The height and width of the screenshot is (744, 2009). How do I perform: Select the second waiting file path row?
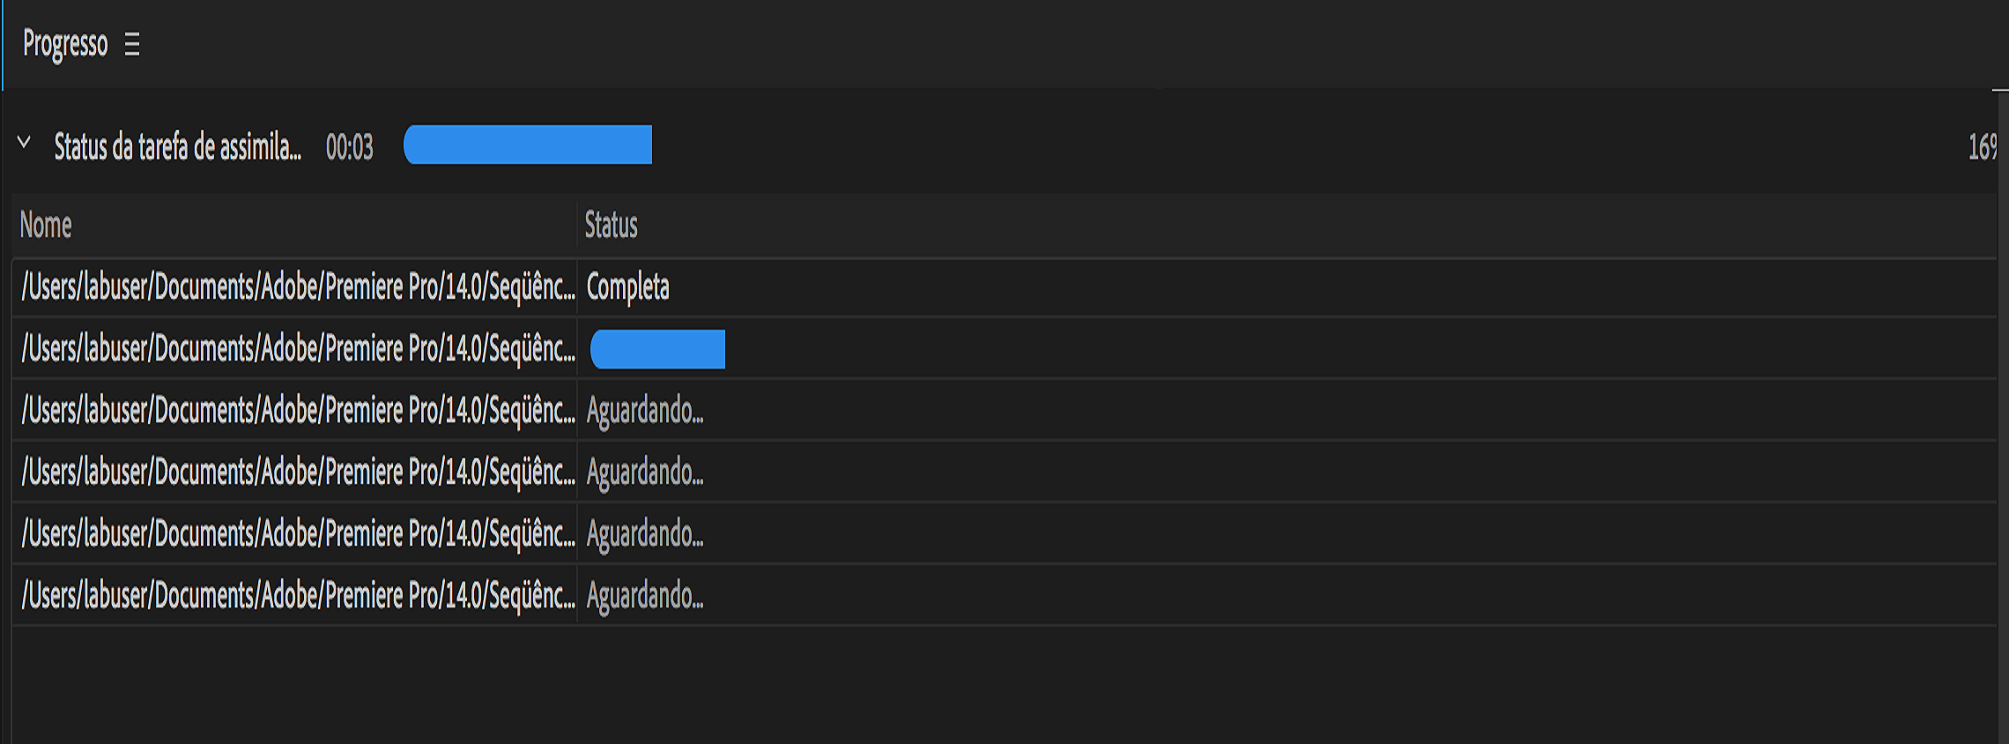point(297,472)
